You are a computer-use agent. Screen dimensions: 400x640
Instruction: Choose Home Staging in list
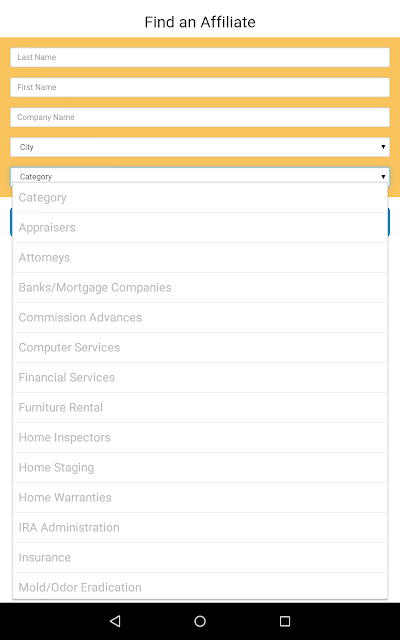[x=200, y=467]
